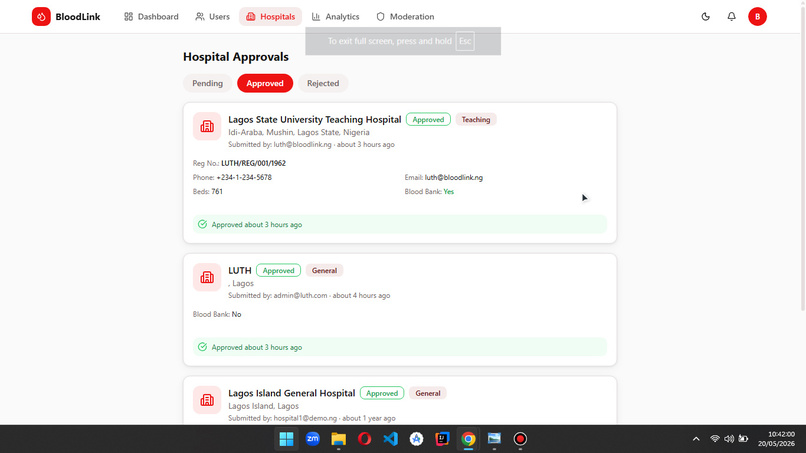Click the LUTH hospital card icon
The image size is (806, 453).
click(x=207, y=278)
